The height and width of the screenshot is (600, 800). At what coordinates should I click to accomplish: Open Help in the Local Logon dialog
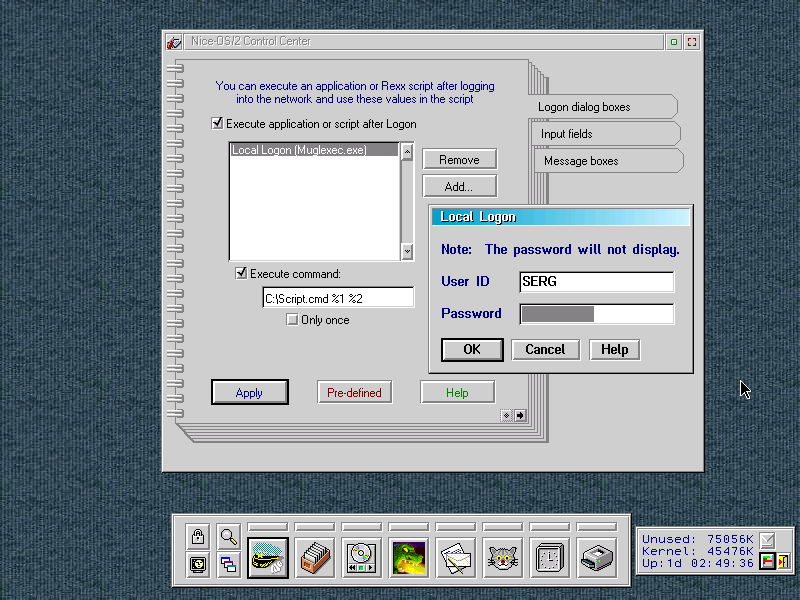[614, 349]
